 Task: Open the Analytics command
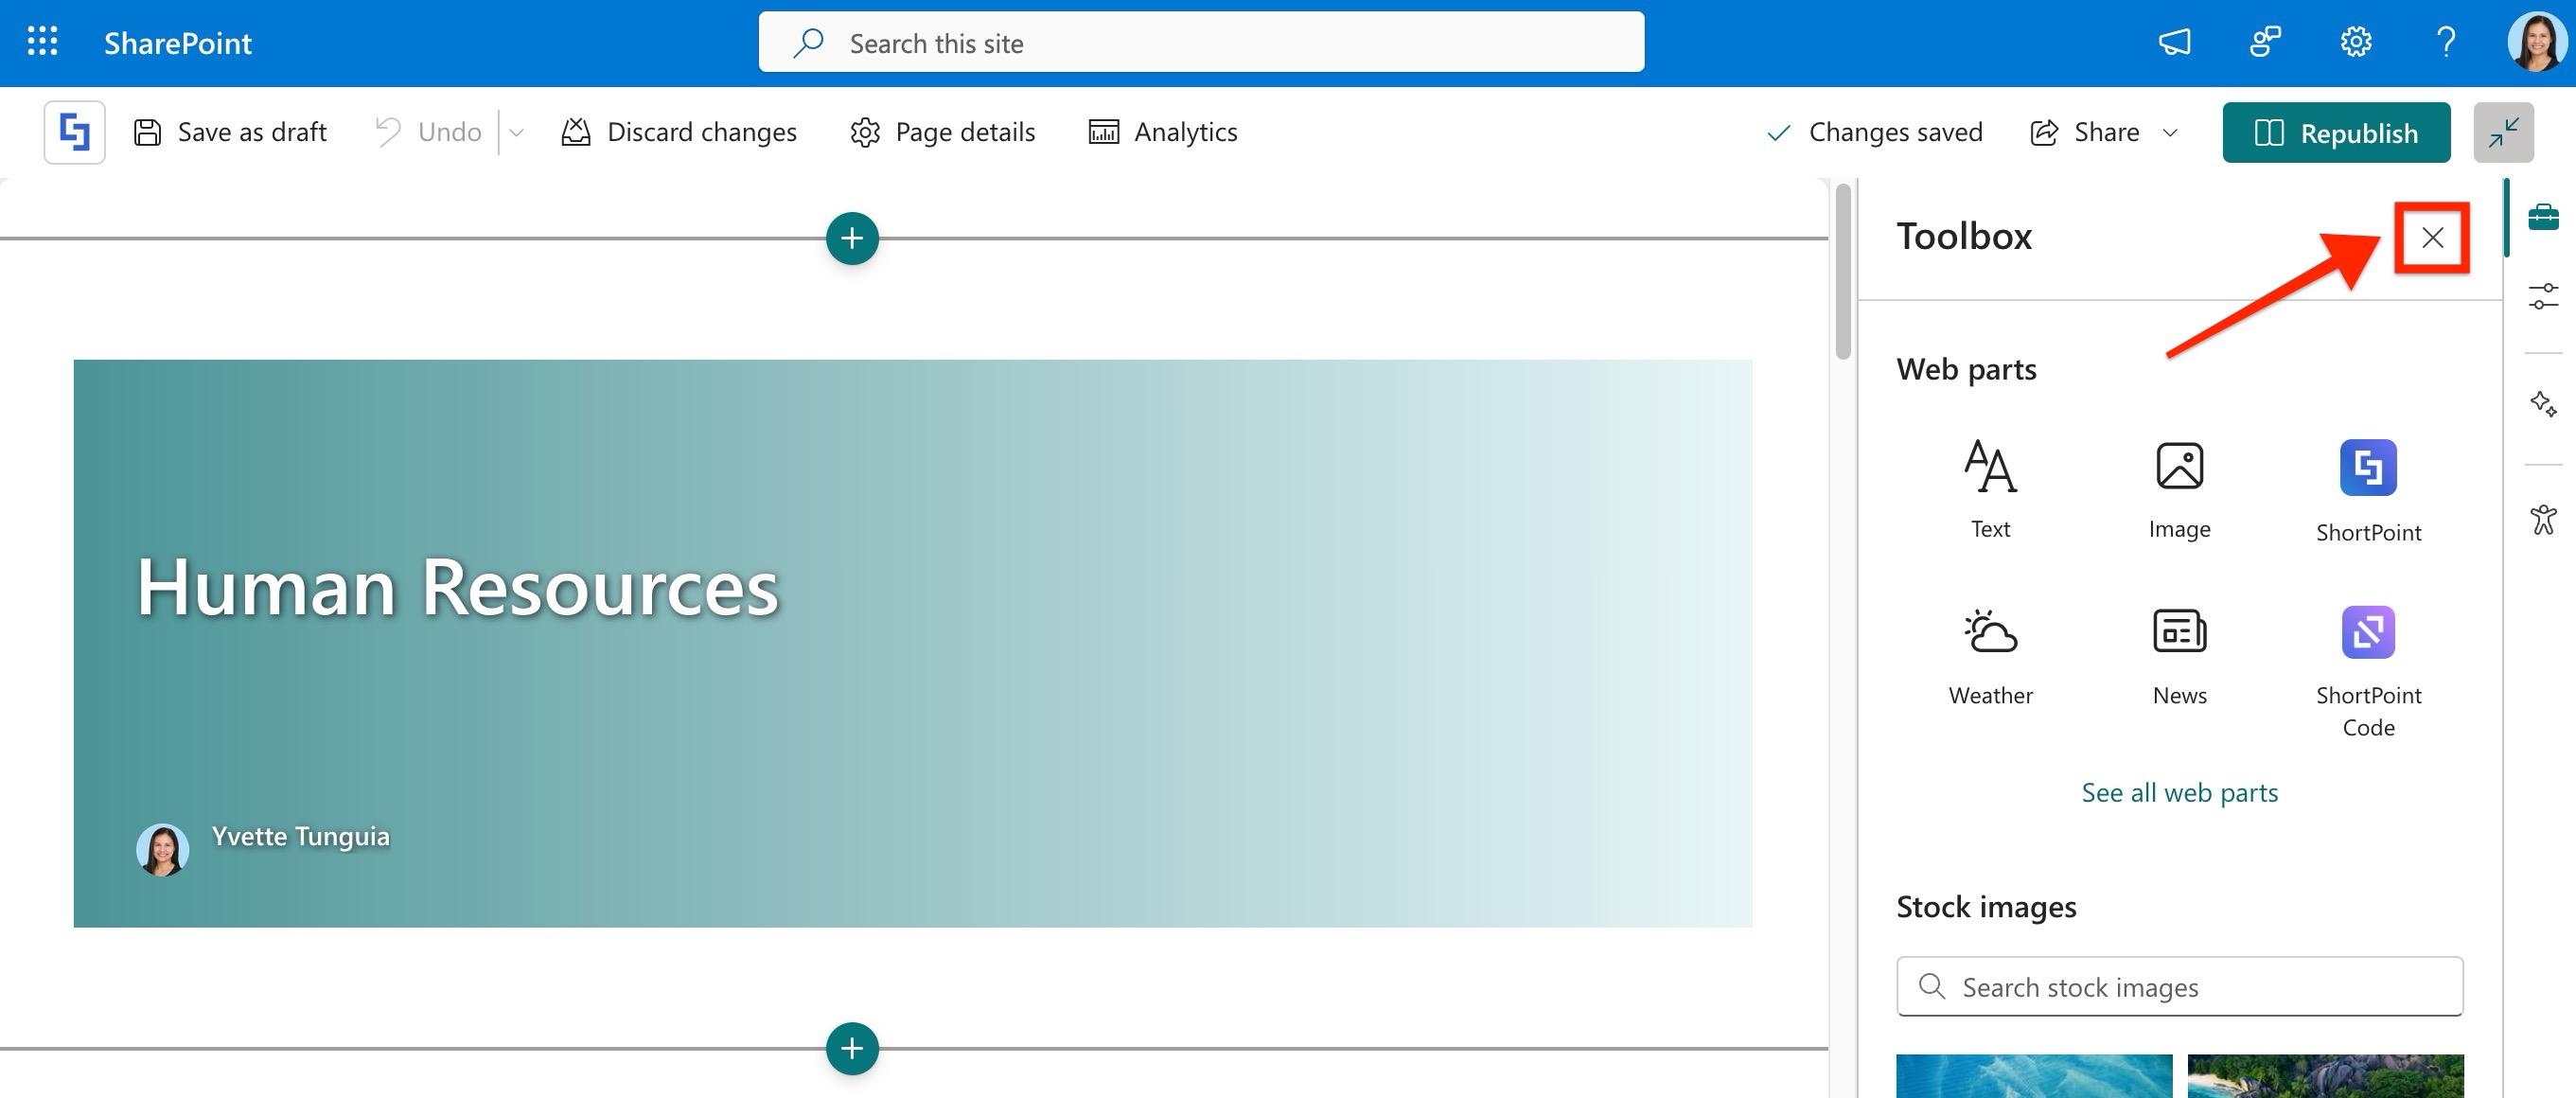[1162, 132]
